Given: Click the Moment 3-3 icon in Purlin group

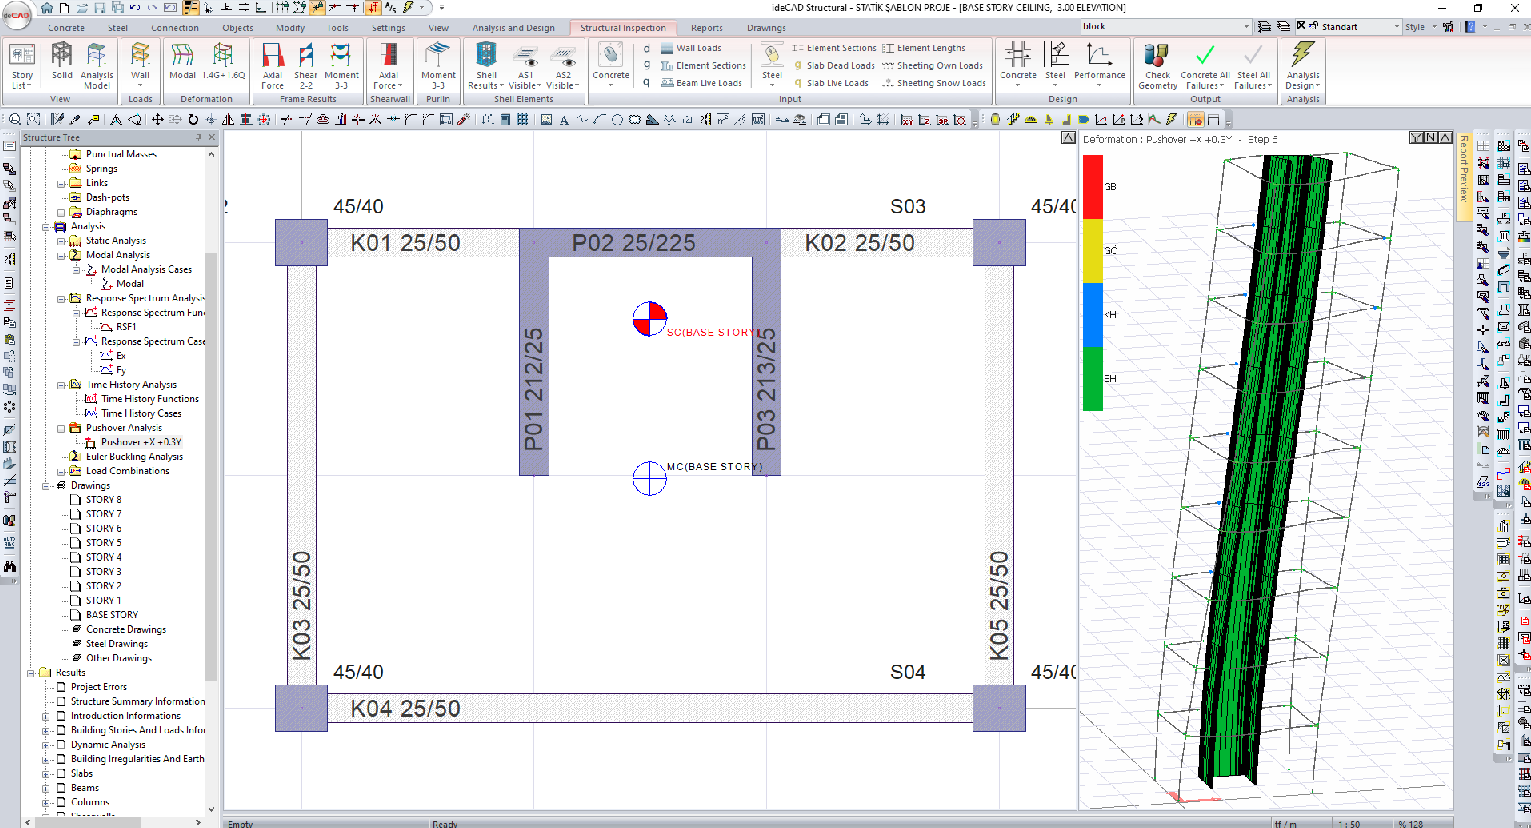Looking at the screenshot, I should (437, 64).
